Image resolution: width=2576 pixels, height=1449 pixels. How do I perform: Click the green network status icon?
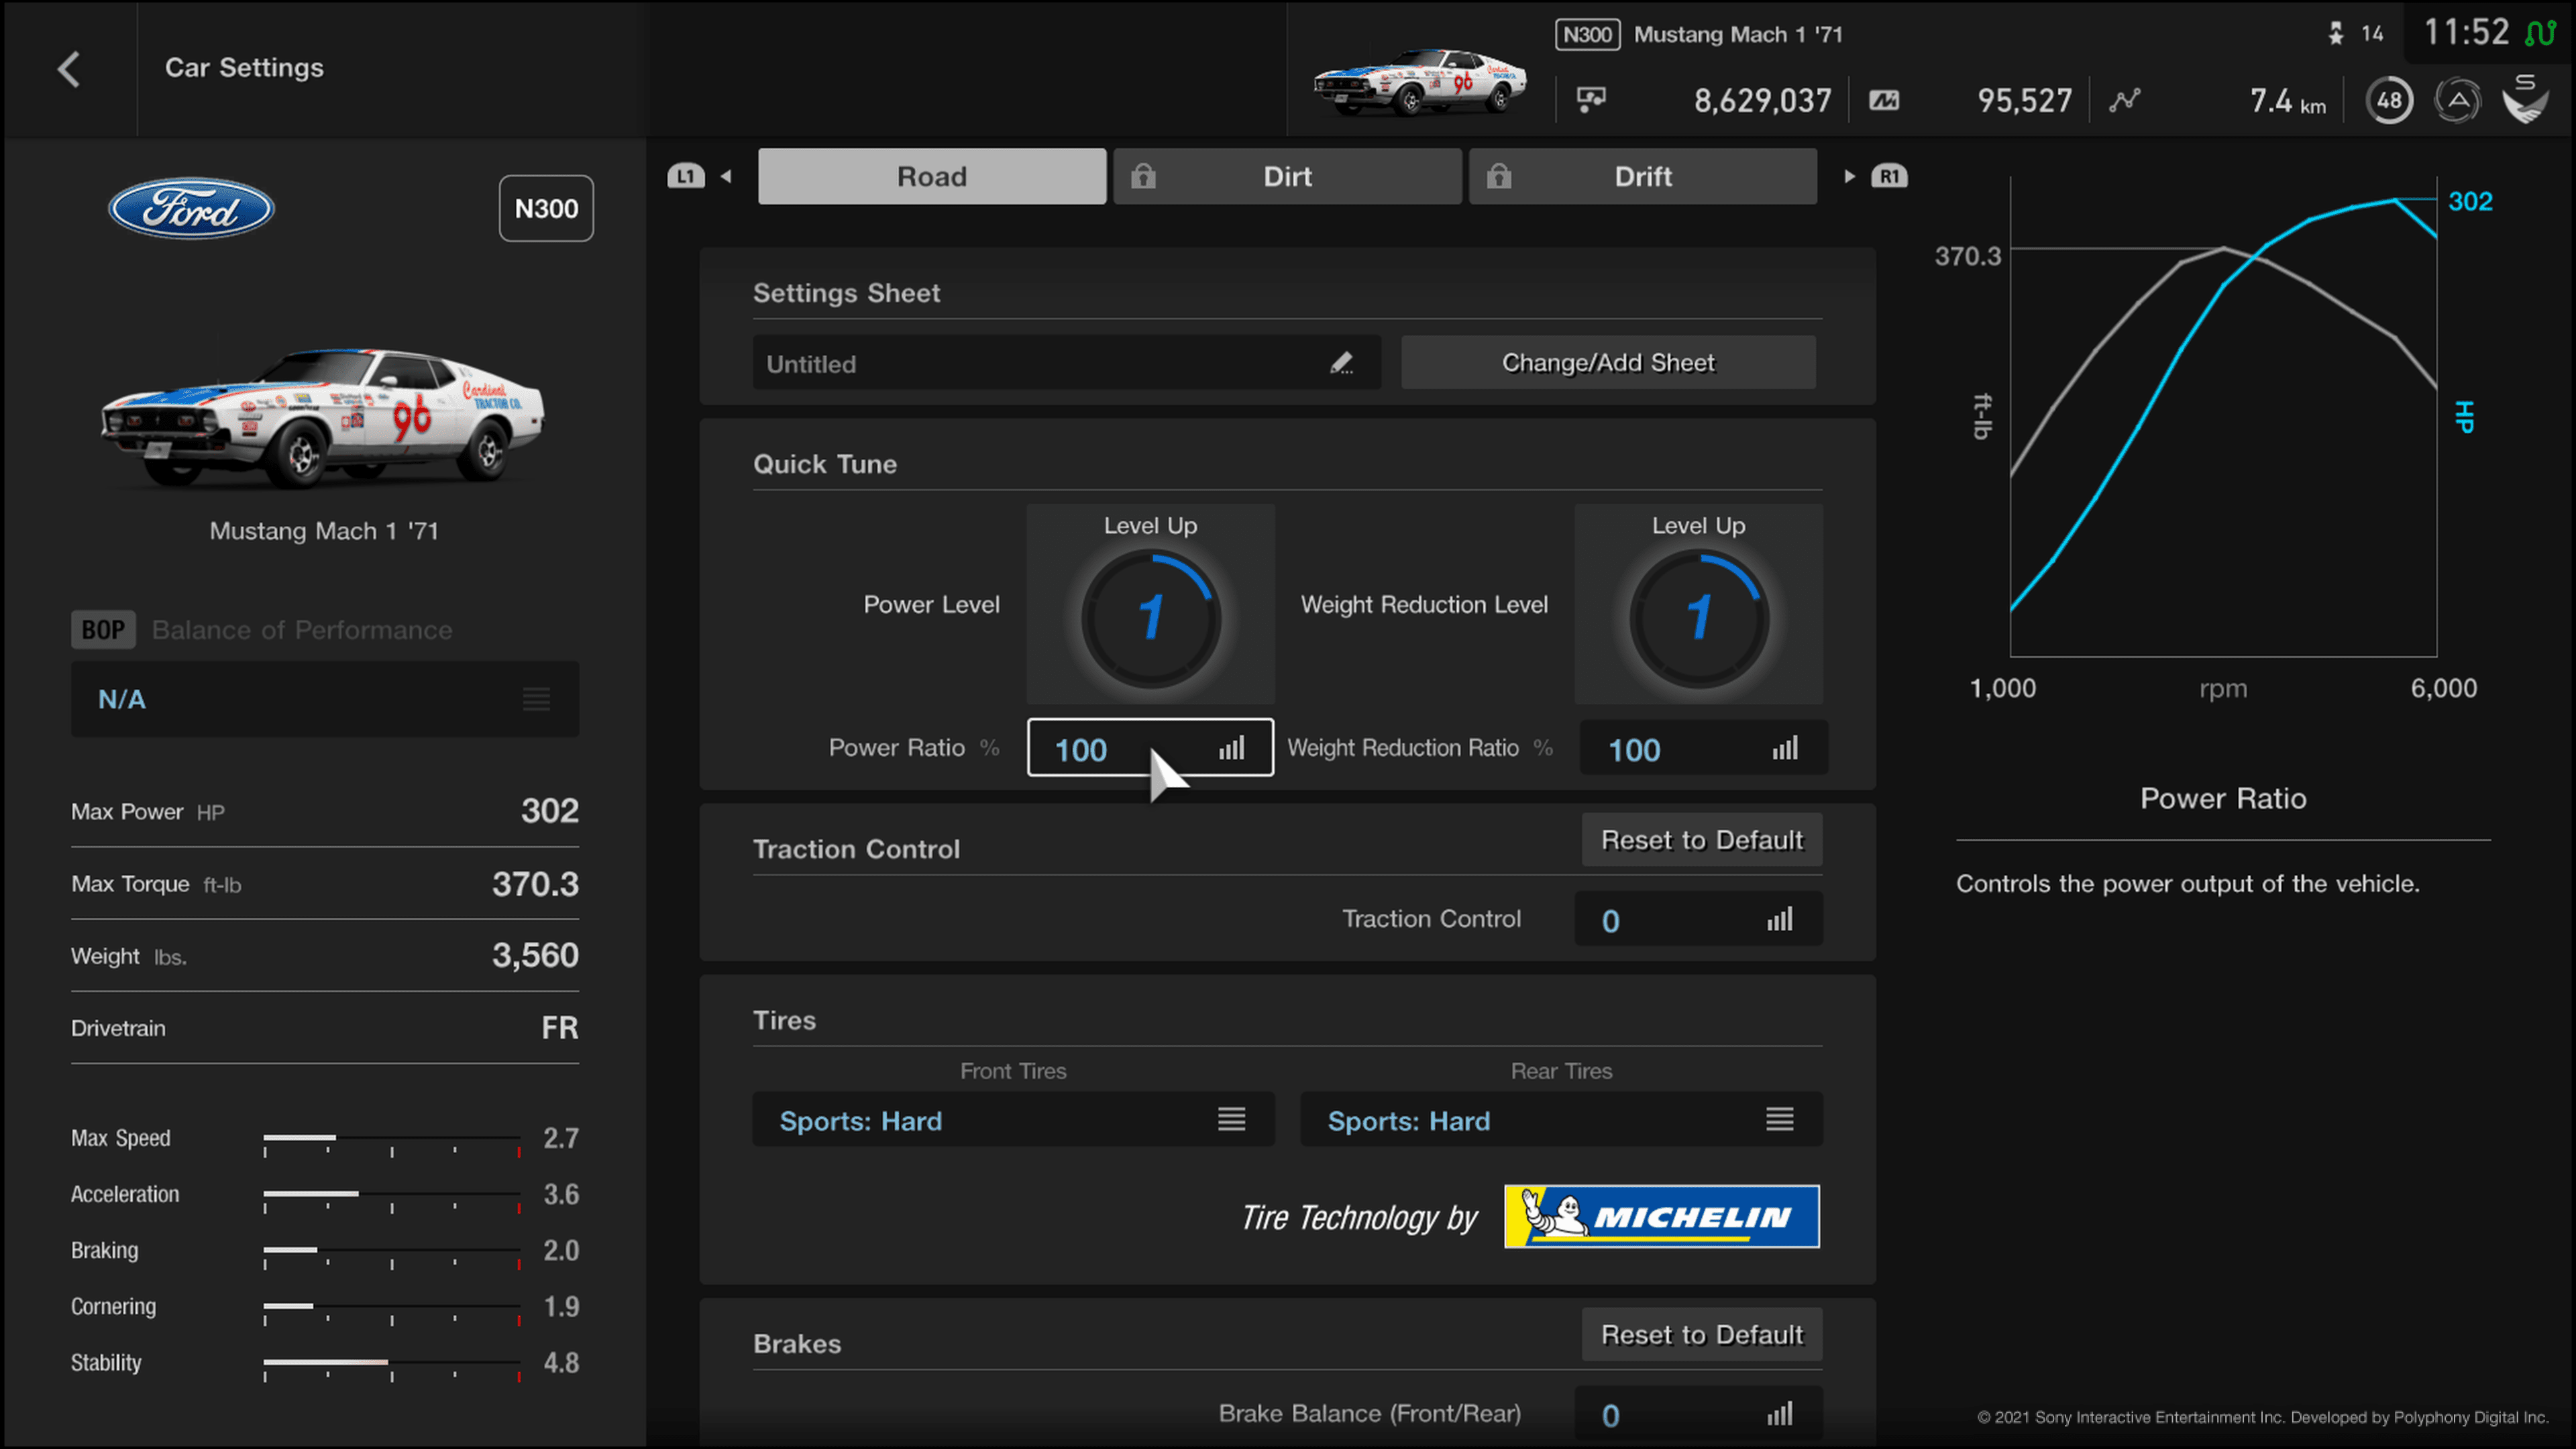click(x=2540, y=33)
